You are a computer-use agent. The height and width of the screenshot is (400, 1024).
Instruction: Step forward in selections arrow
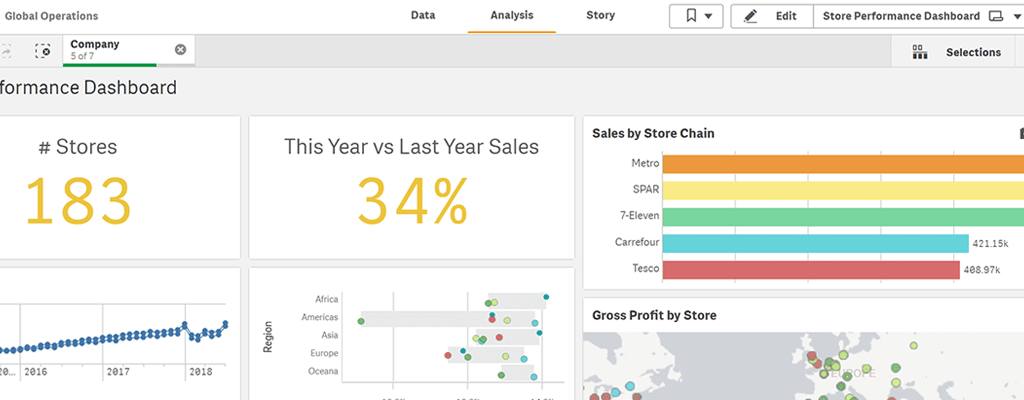click(x=6, y=50)
